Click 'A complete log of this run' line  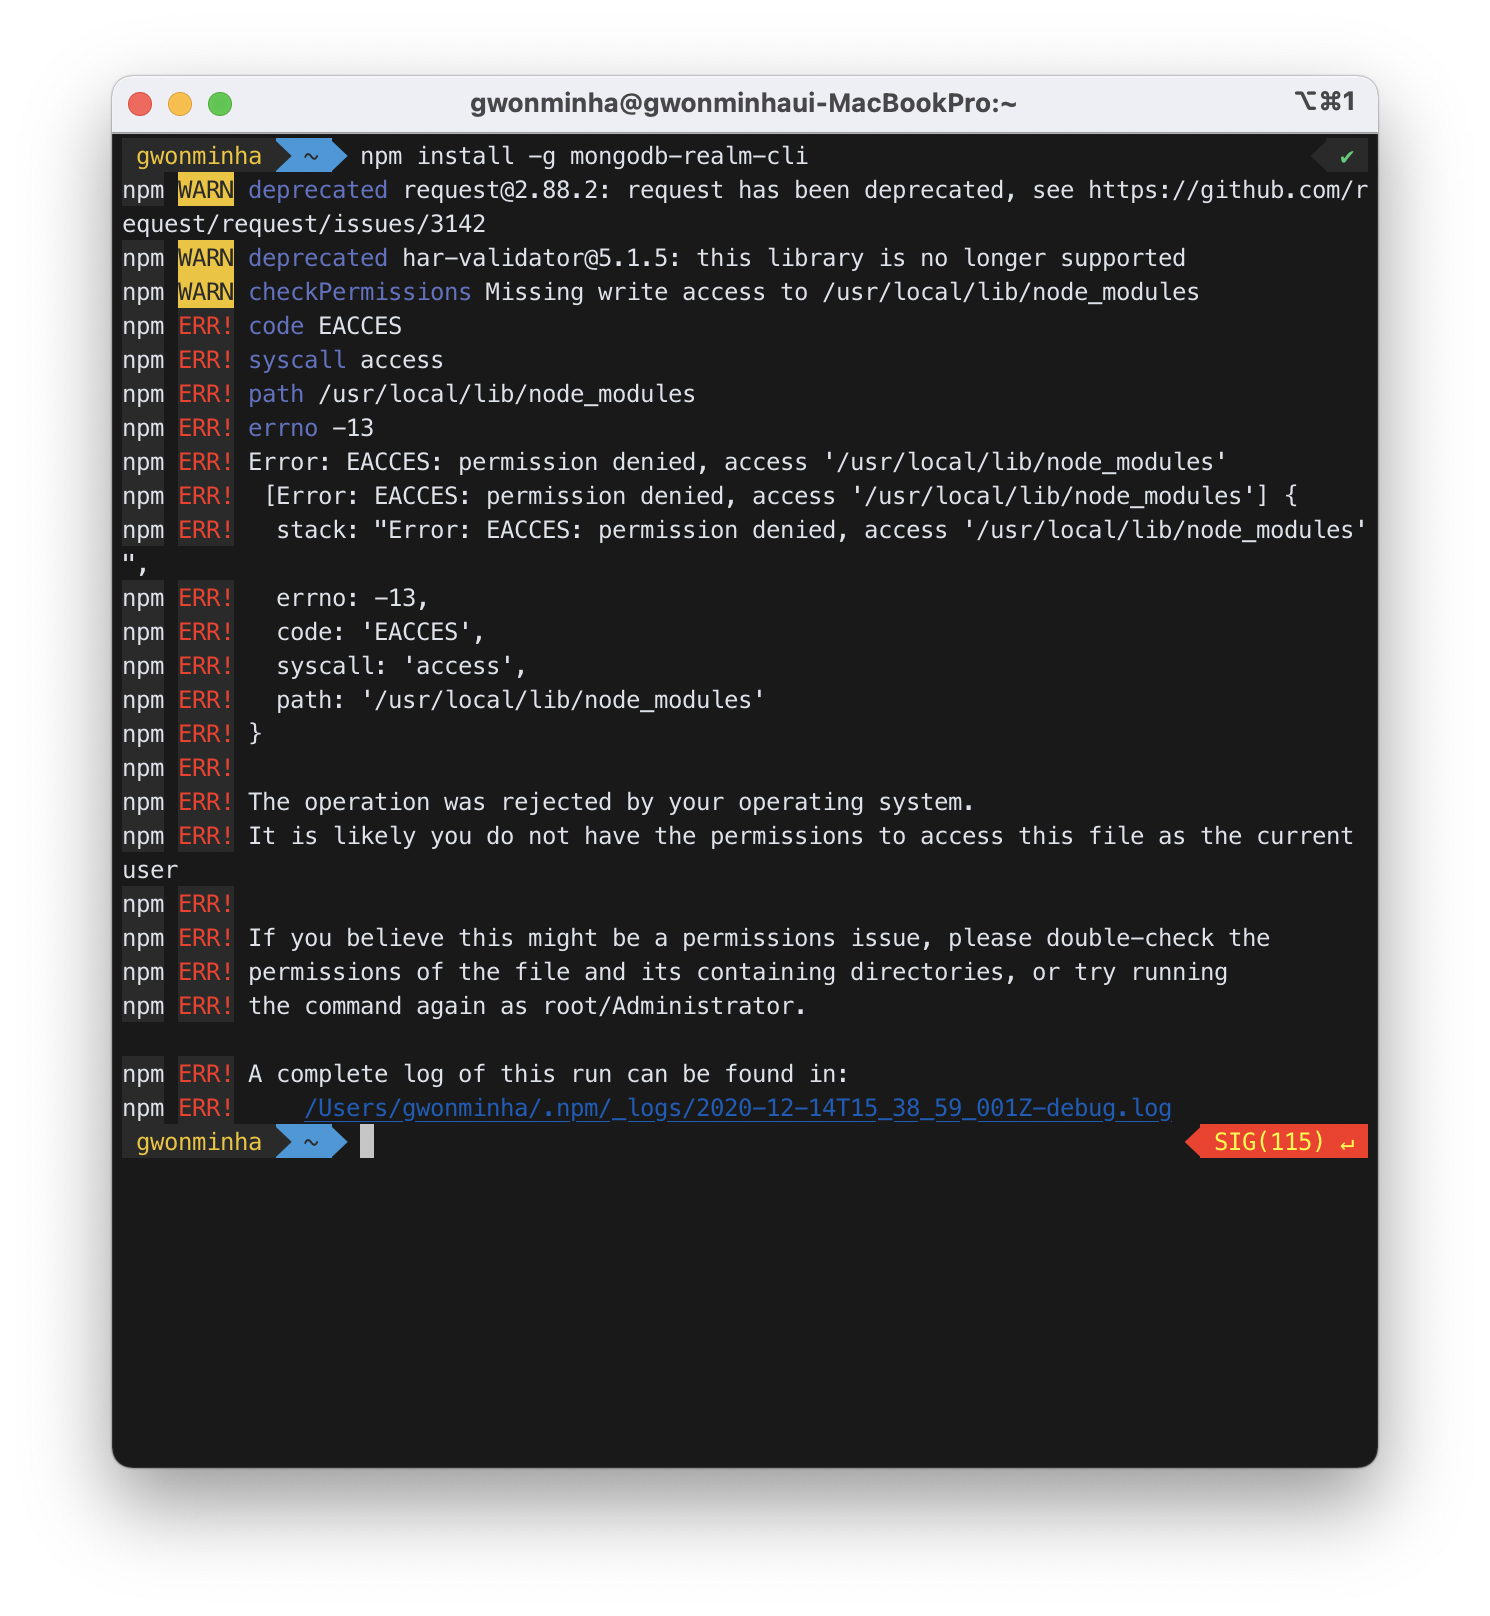[x=548, y=1074]
